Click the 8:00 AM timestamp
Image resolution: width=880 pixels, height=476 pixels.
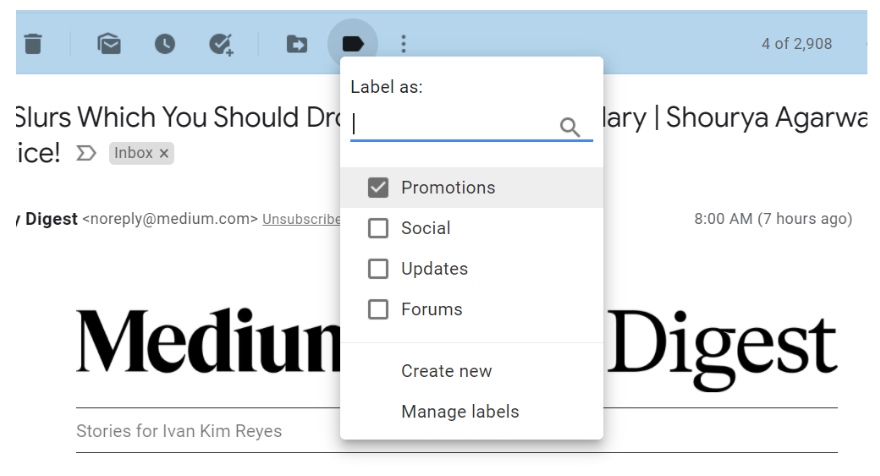772,219
